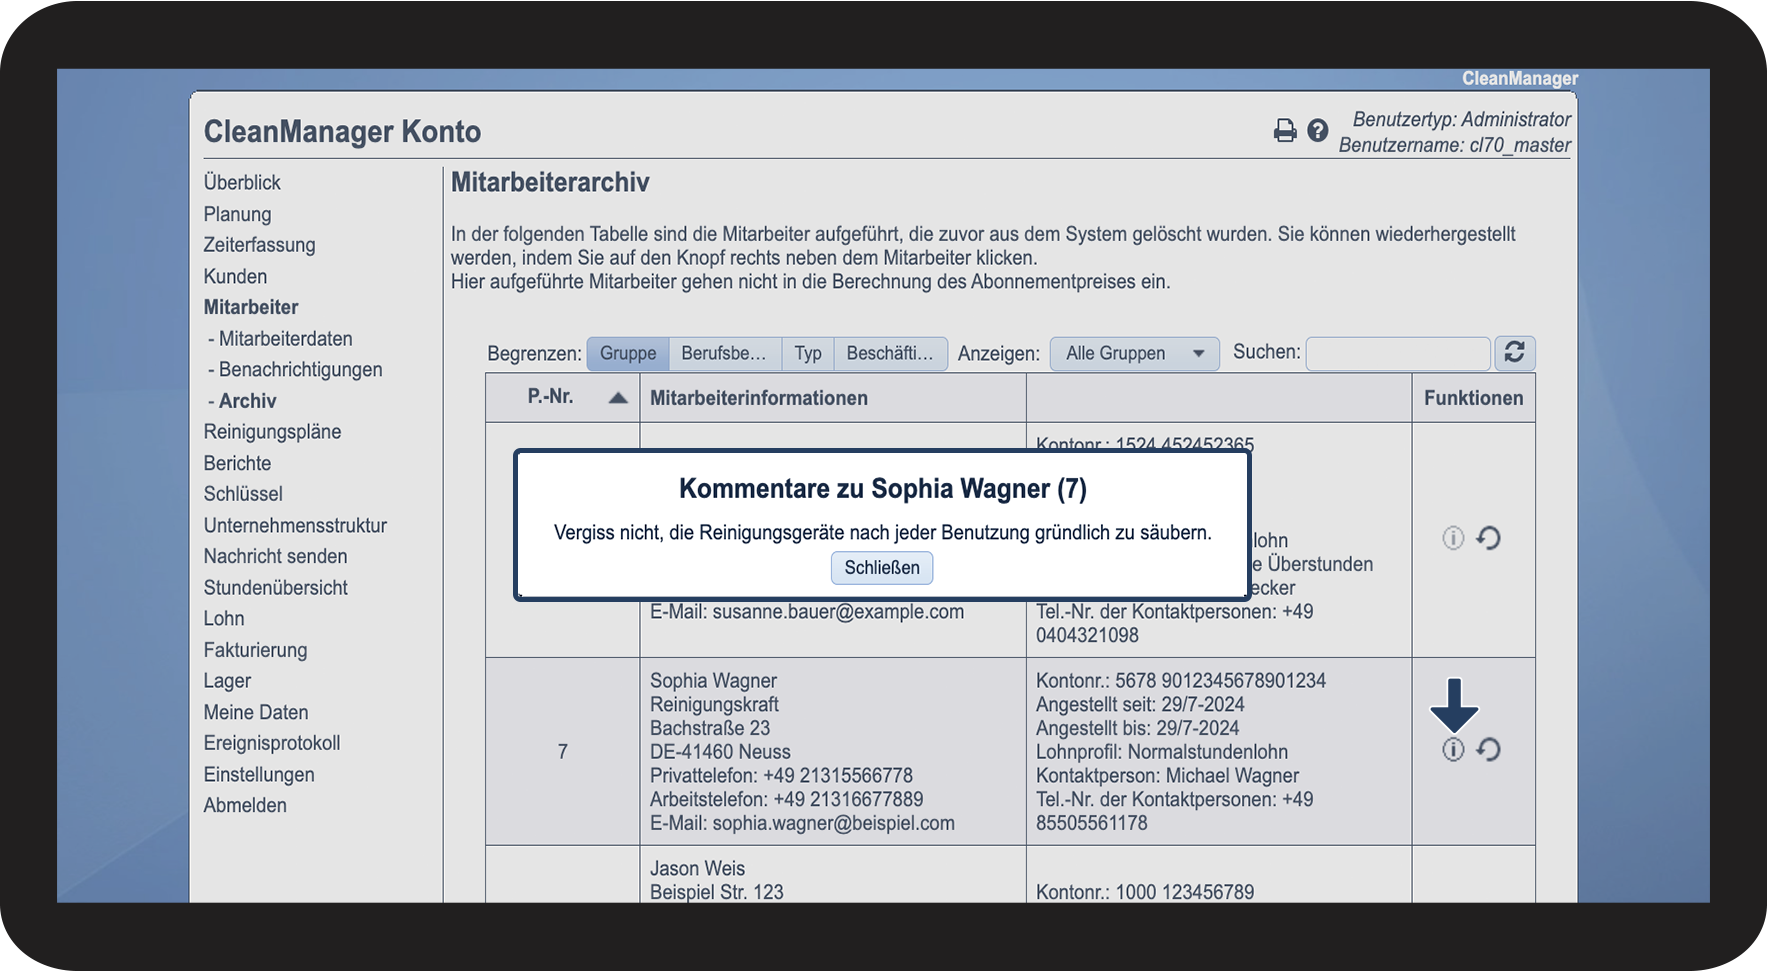This screenshot has height=971, width=1767.
Task: Open Zeiterfassung in the left menu
Action: 259,245
